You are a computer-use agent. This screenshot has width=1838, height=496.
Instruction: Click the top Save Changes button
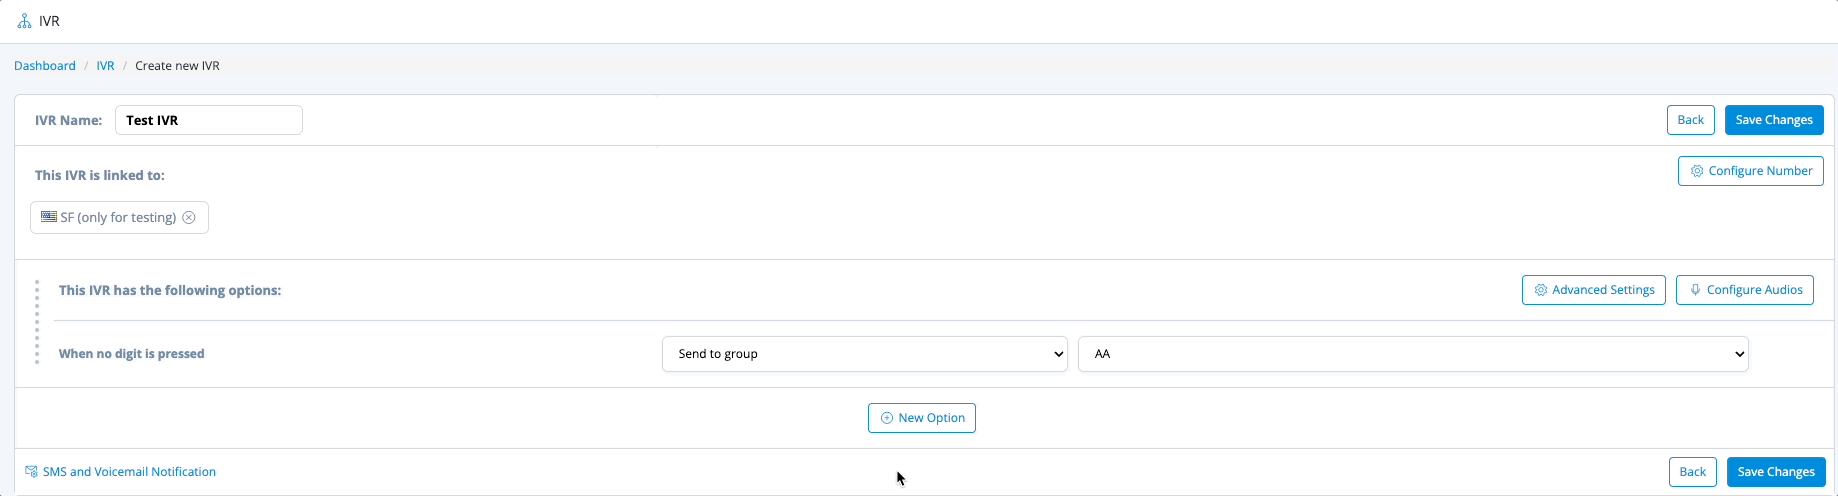(1773, 120)
